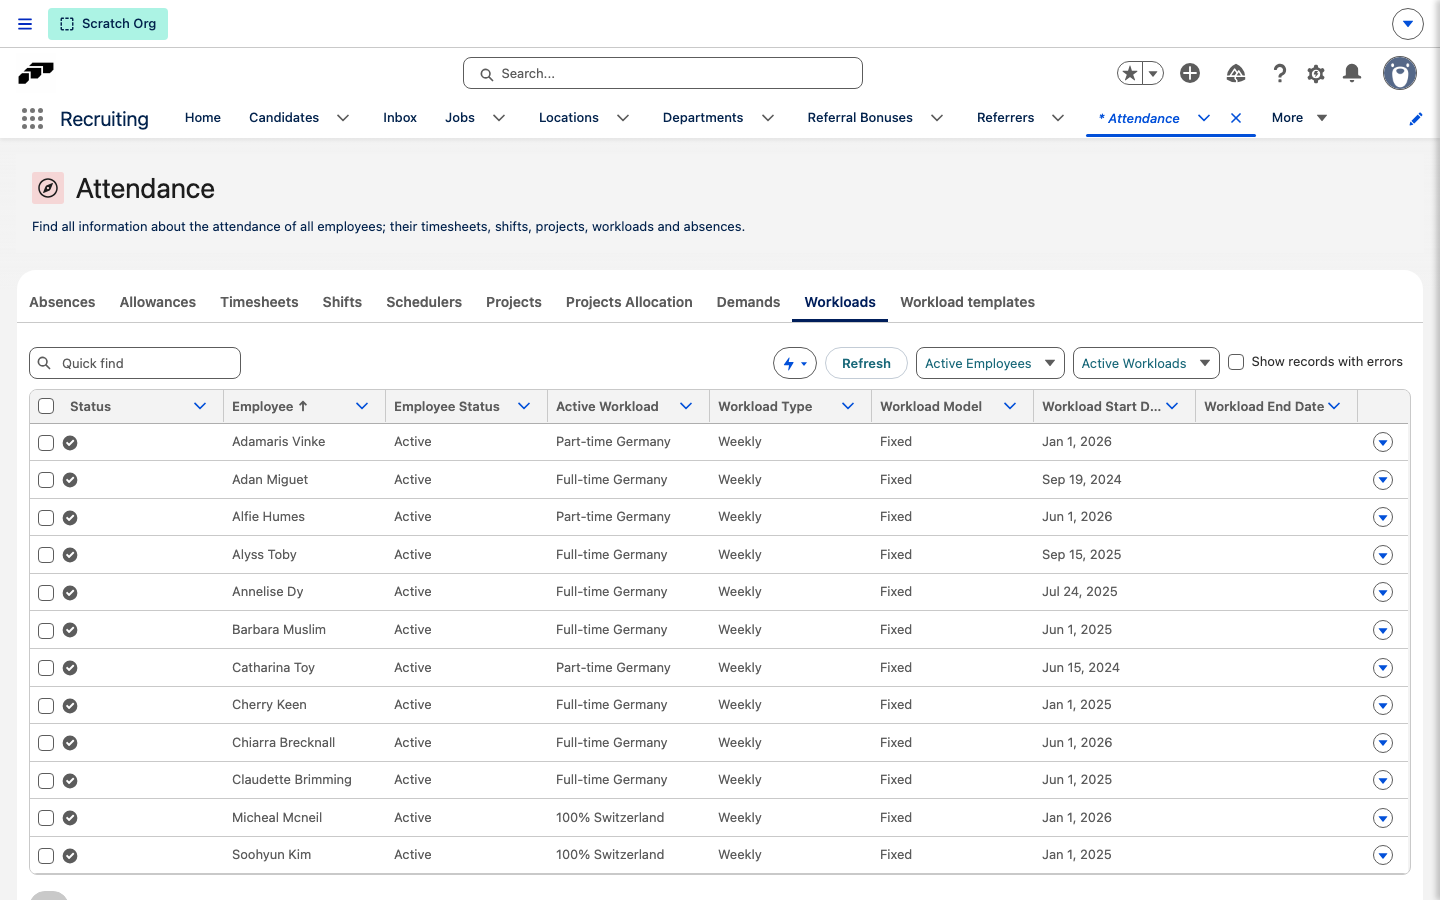The width and height of the screenshot is (1440, 900).
Task: Open the lightning quick actions button
Action: (795, 363)
